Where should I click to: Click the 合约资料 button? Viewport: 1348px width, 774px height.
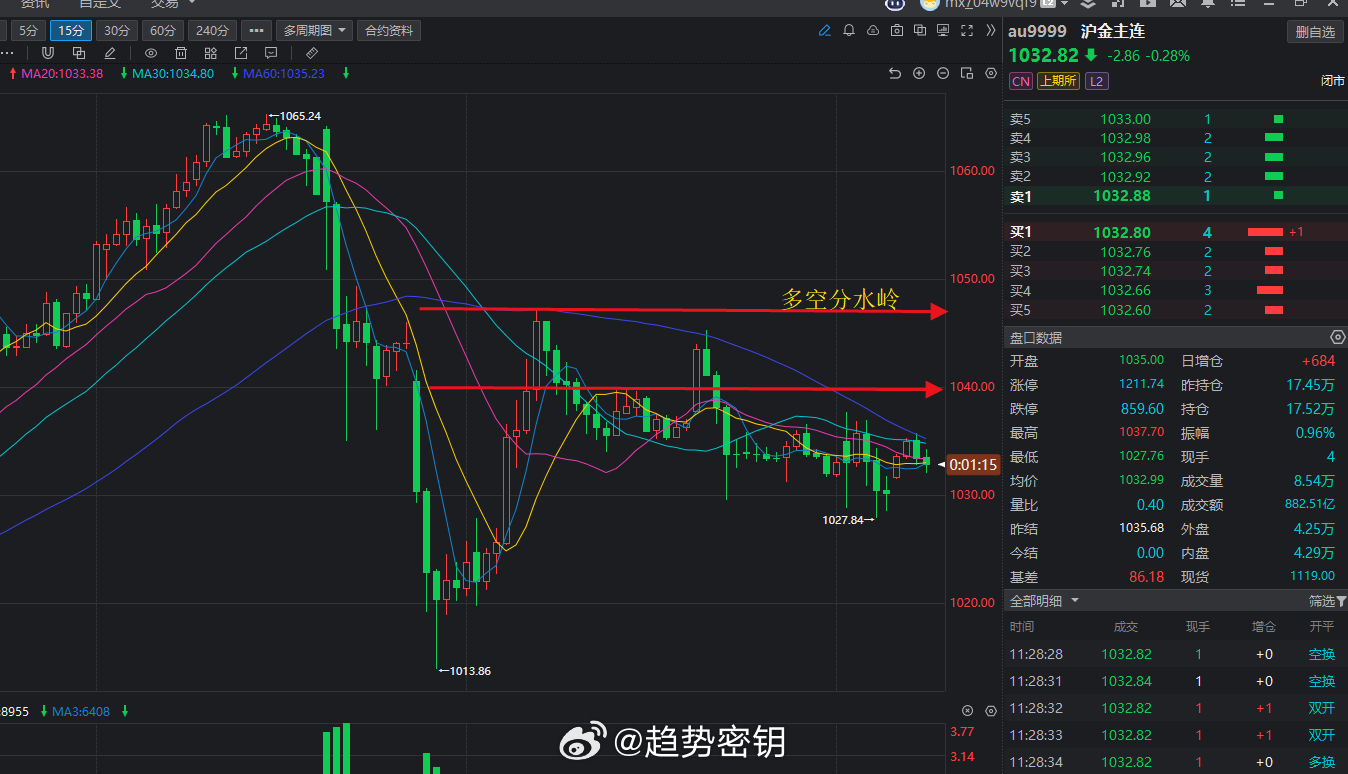click(389, 31)
